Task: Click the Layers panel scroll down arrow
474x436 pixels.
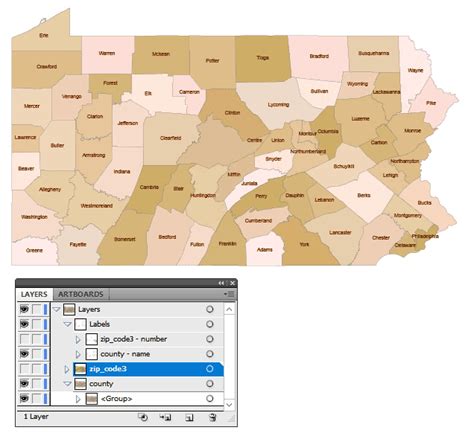Action: pyautogui.click(x=229, y=404)
